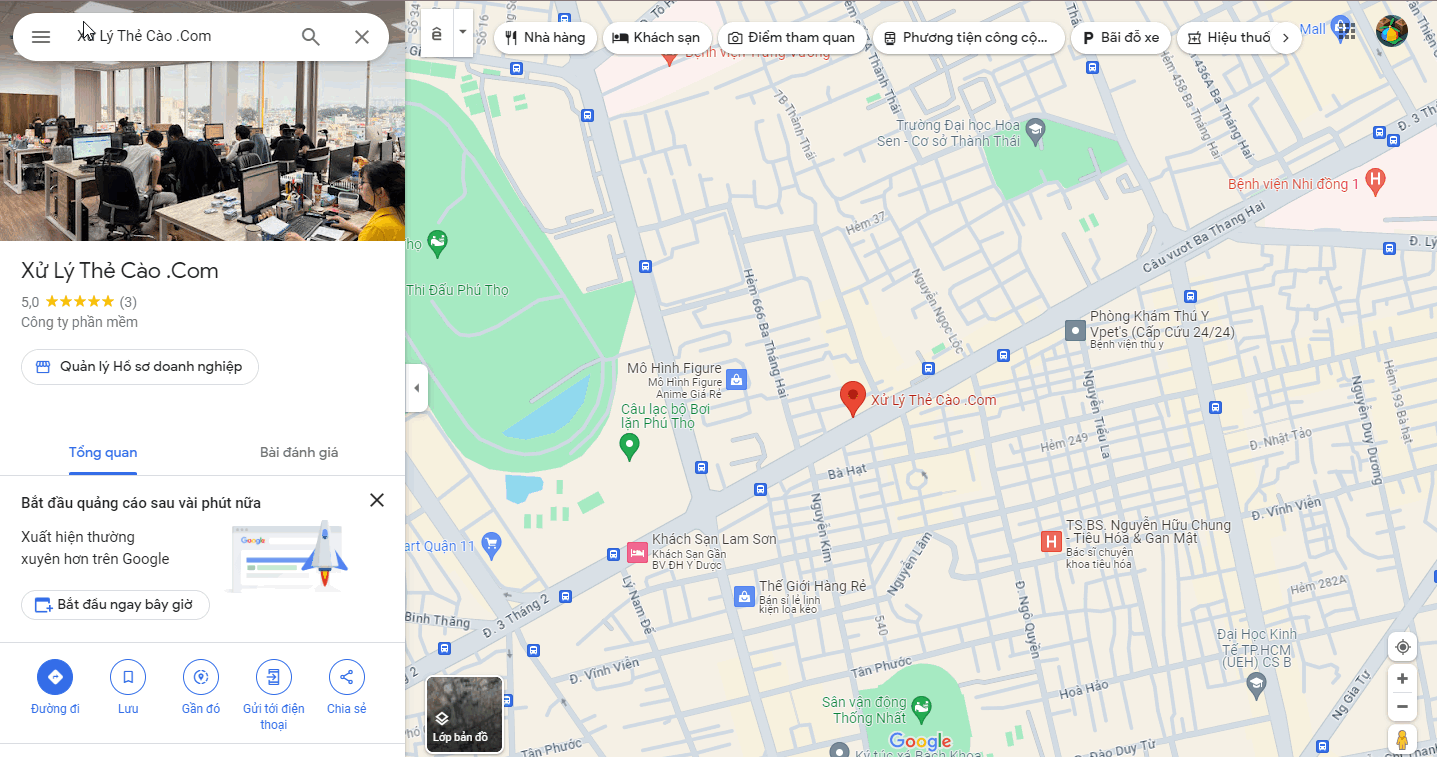Click the Street View pegman
1437x757 pixels.
(x=1402, y=740)
